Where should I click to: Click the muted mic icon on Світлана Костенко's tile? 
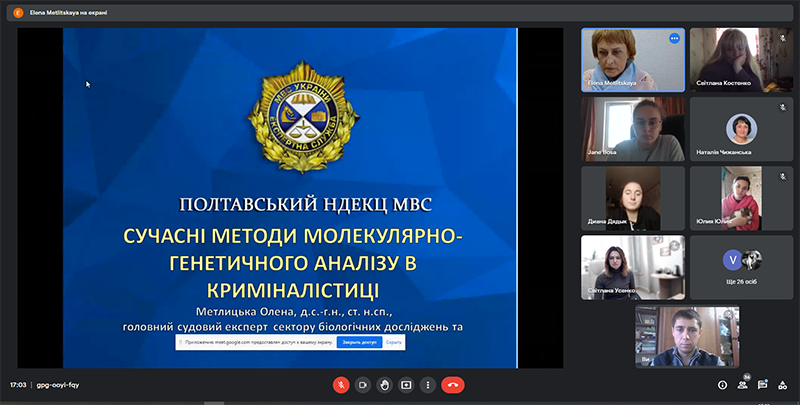coord(783,38)
